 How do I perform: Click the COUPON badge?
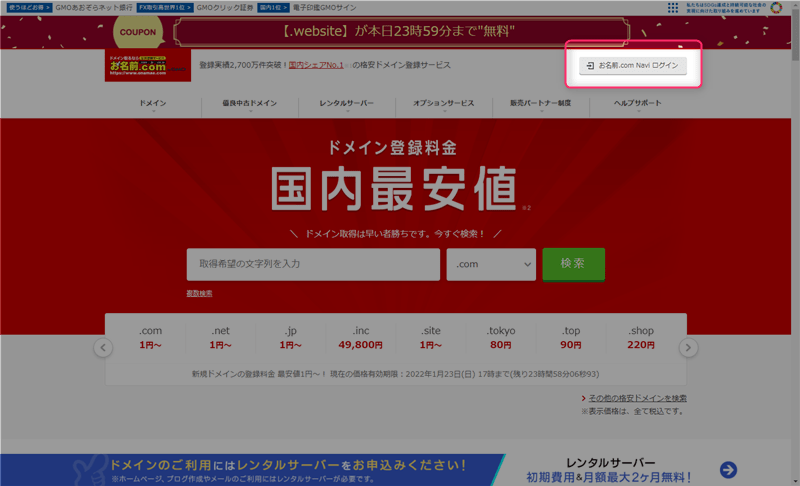[x=138, y=32]
